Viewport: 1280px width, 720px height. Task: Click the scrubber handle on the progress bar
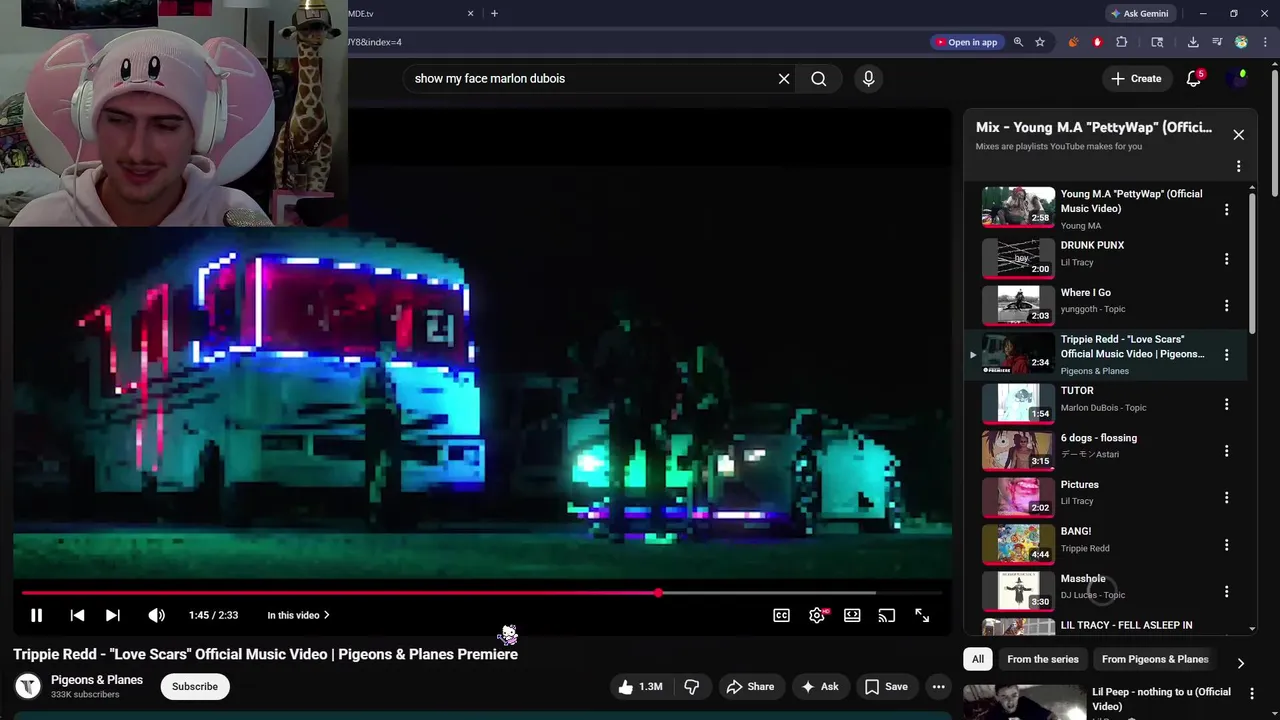[658, 593]
